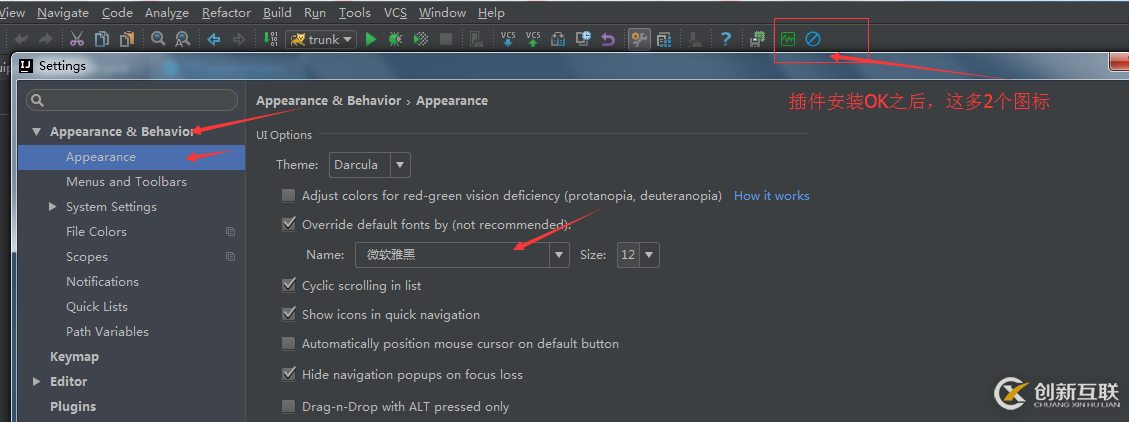Expand the Editor section
The image size is (1129, 422).
(37, 382)
